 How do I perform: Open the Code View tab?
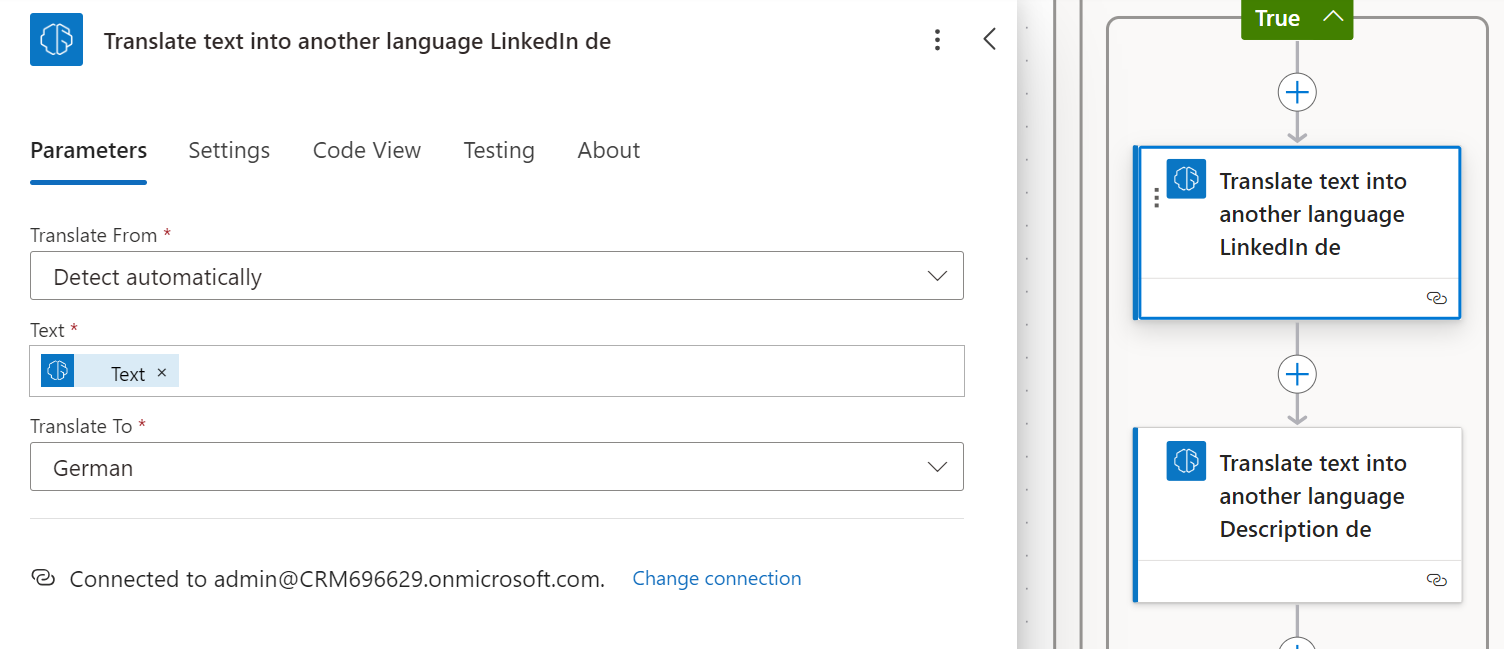[x=366, y=150]
